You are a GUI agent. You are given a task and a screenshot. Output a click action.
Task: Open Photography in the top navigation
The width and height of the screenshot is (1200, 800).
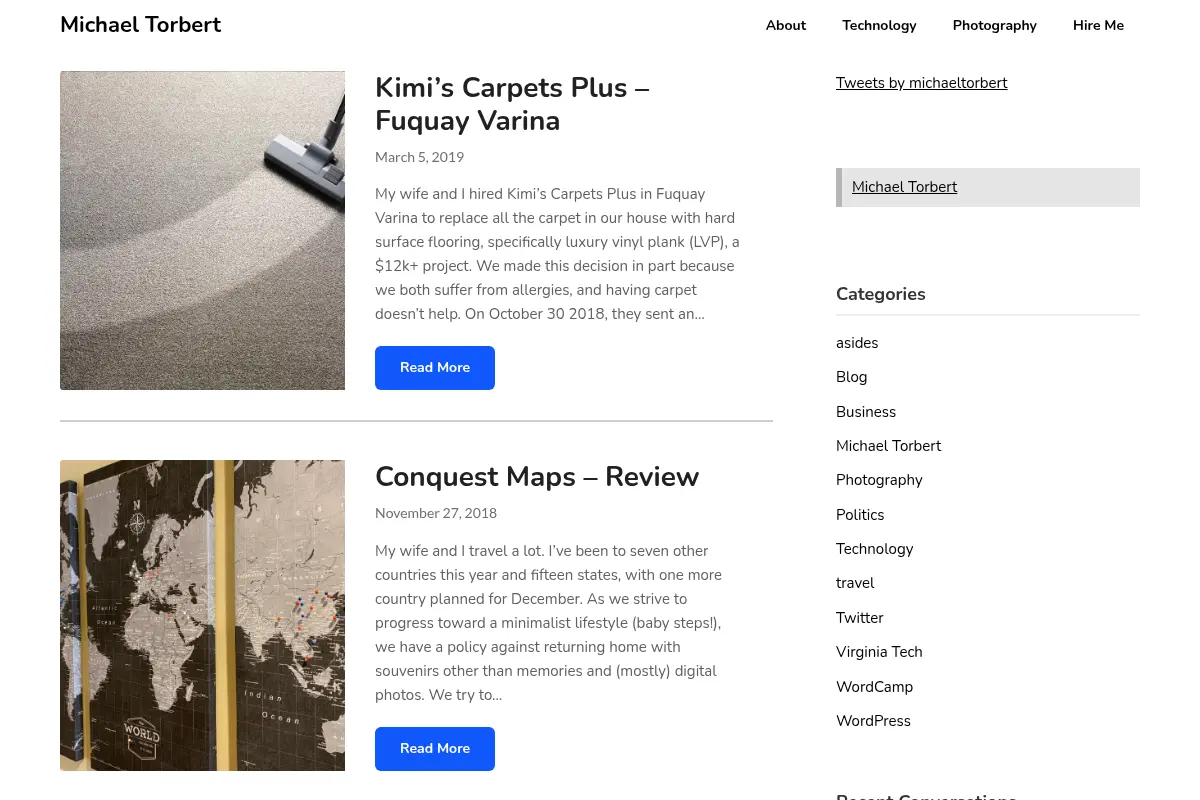pyautogui.click(x=994, y=25)
